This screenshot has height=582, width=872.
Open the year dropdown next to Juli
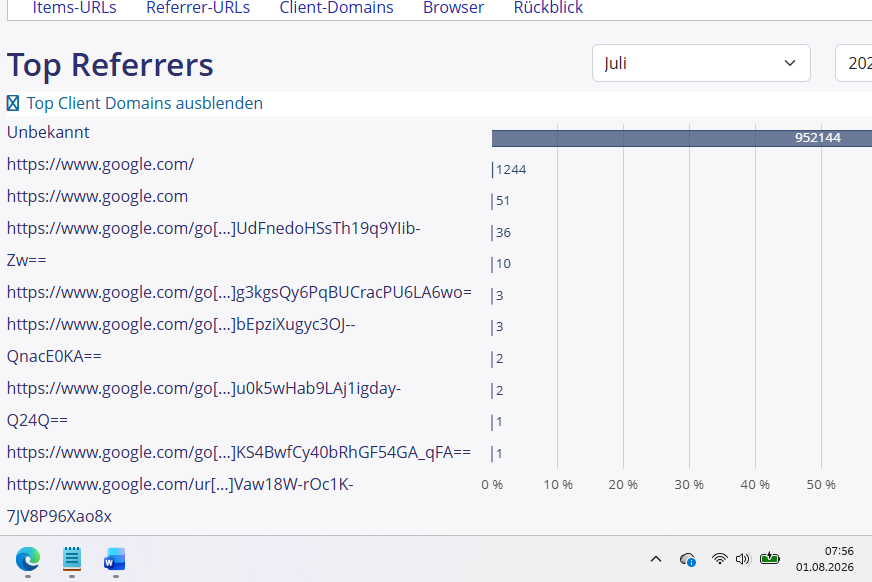854,63
